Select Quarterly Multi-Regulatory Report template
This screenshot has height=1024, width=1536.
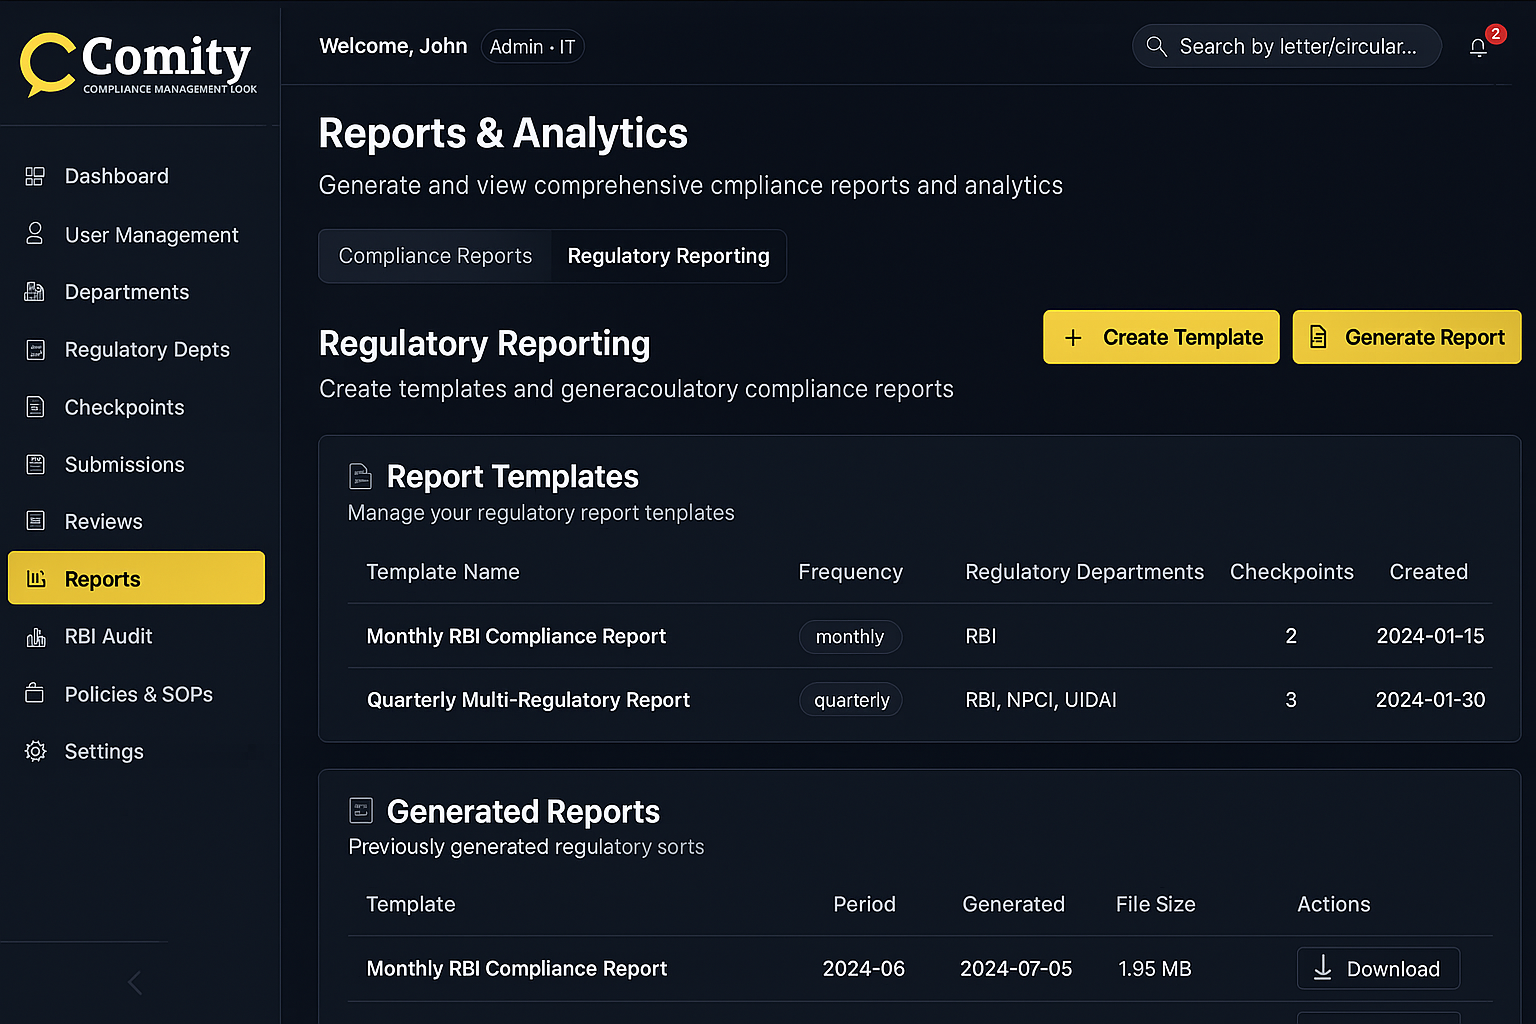point(920,700)
